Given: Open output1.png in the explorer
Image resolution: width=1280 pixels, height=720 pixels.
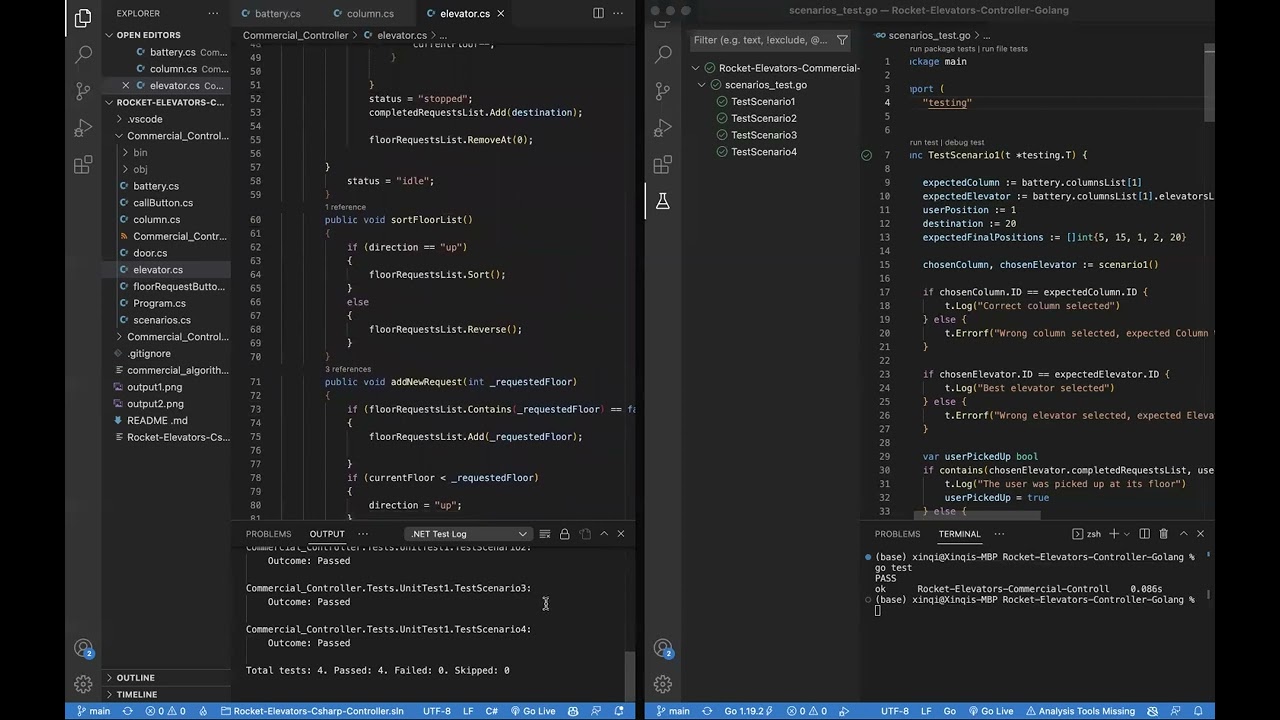Looking at the screenshot, I should click(154, 387).
